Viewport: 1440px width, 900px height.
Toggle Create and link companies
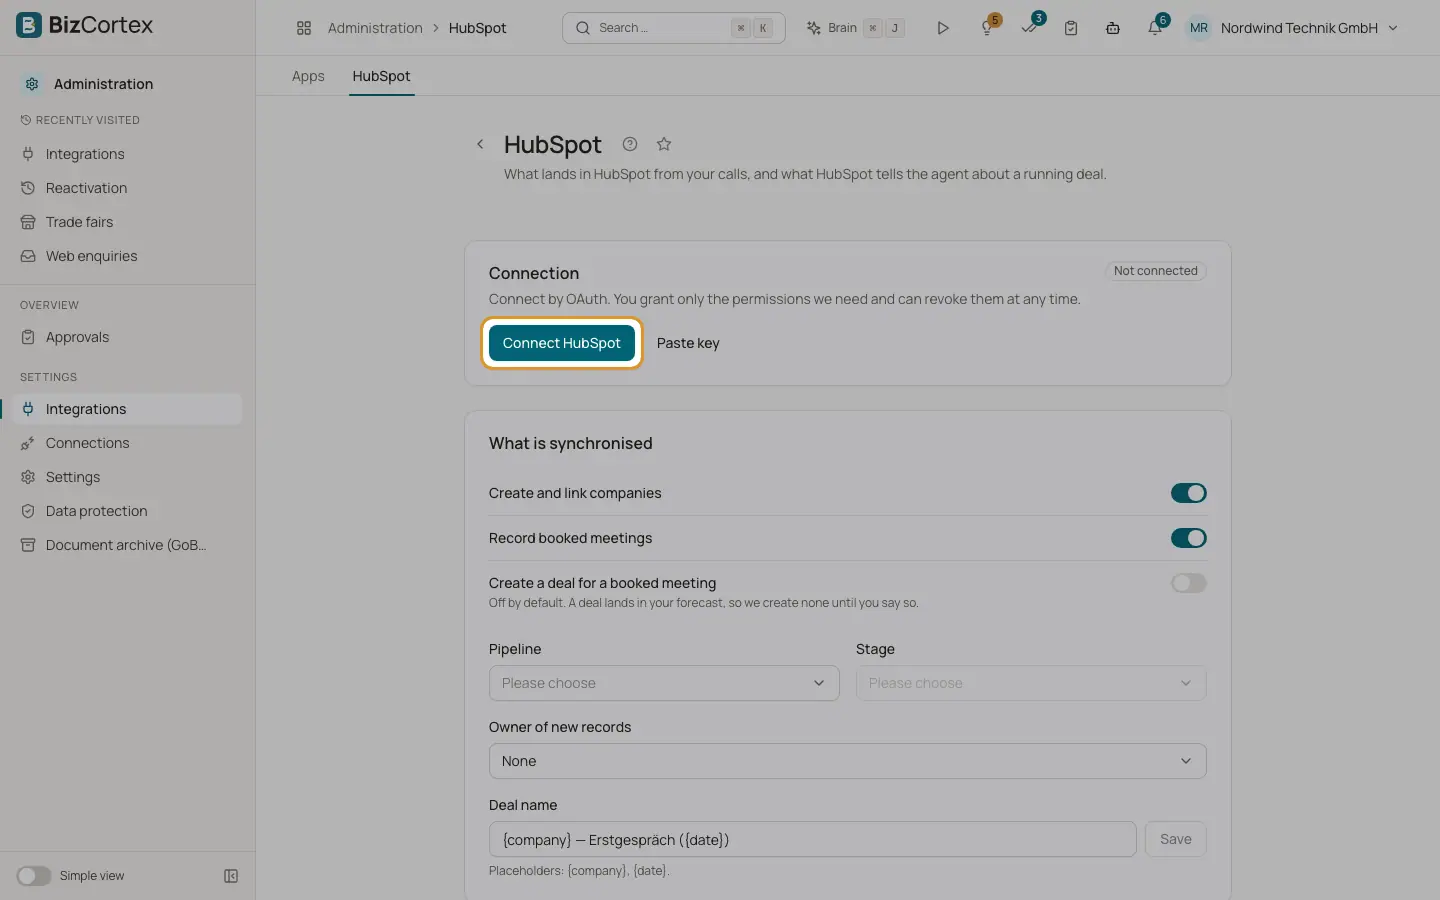pos(1189,493)
